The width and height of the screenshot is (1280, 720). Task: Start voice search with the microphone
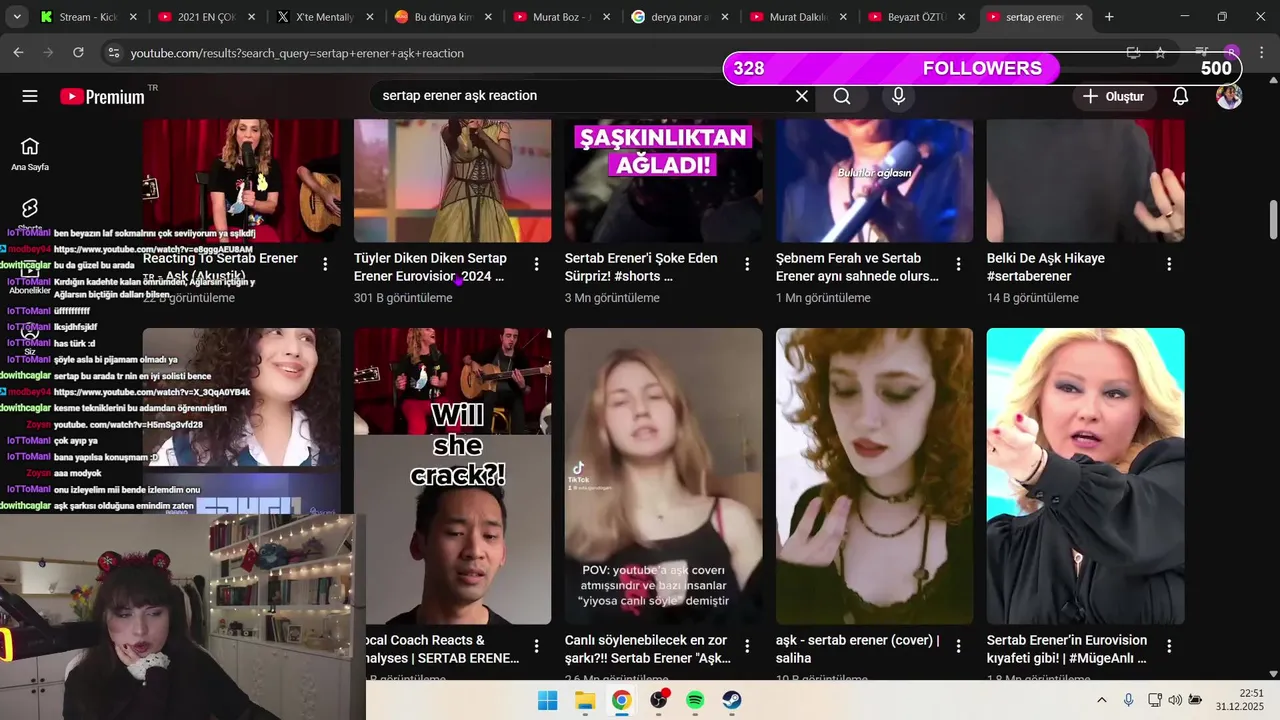(x=898, y=96)
